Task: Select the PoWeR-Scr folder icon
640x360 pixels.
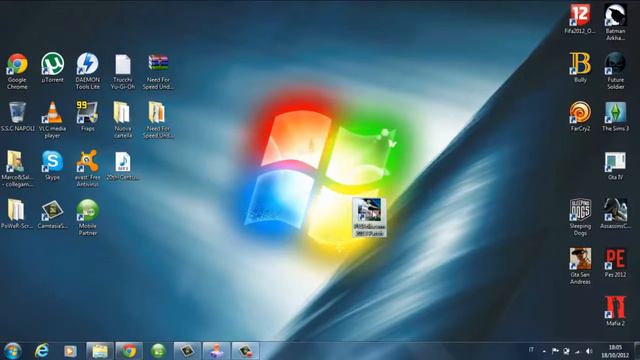Action: [x=17, y=213]
